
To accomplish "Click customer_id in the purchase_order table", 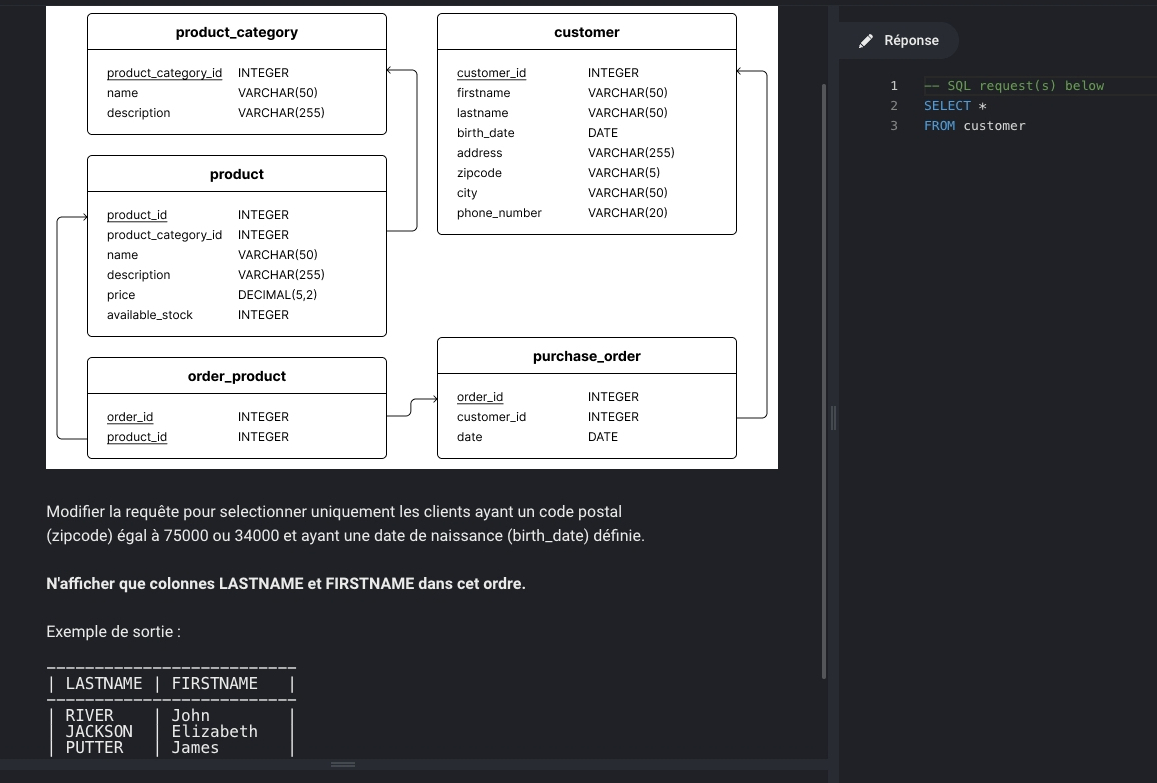I will pos(491,417).
